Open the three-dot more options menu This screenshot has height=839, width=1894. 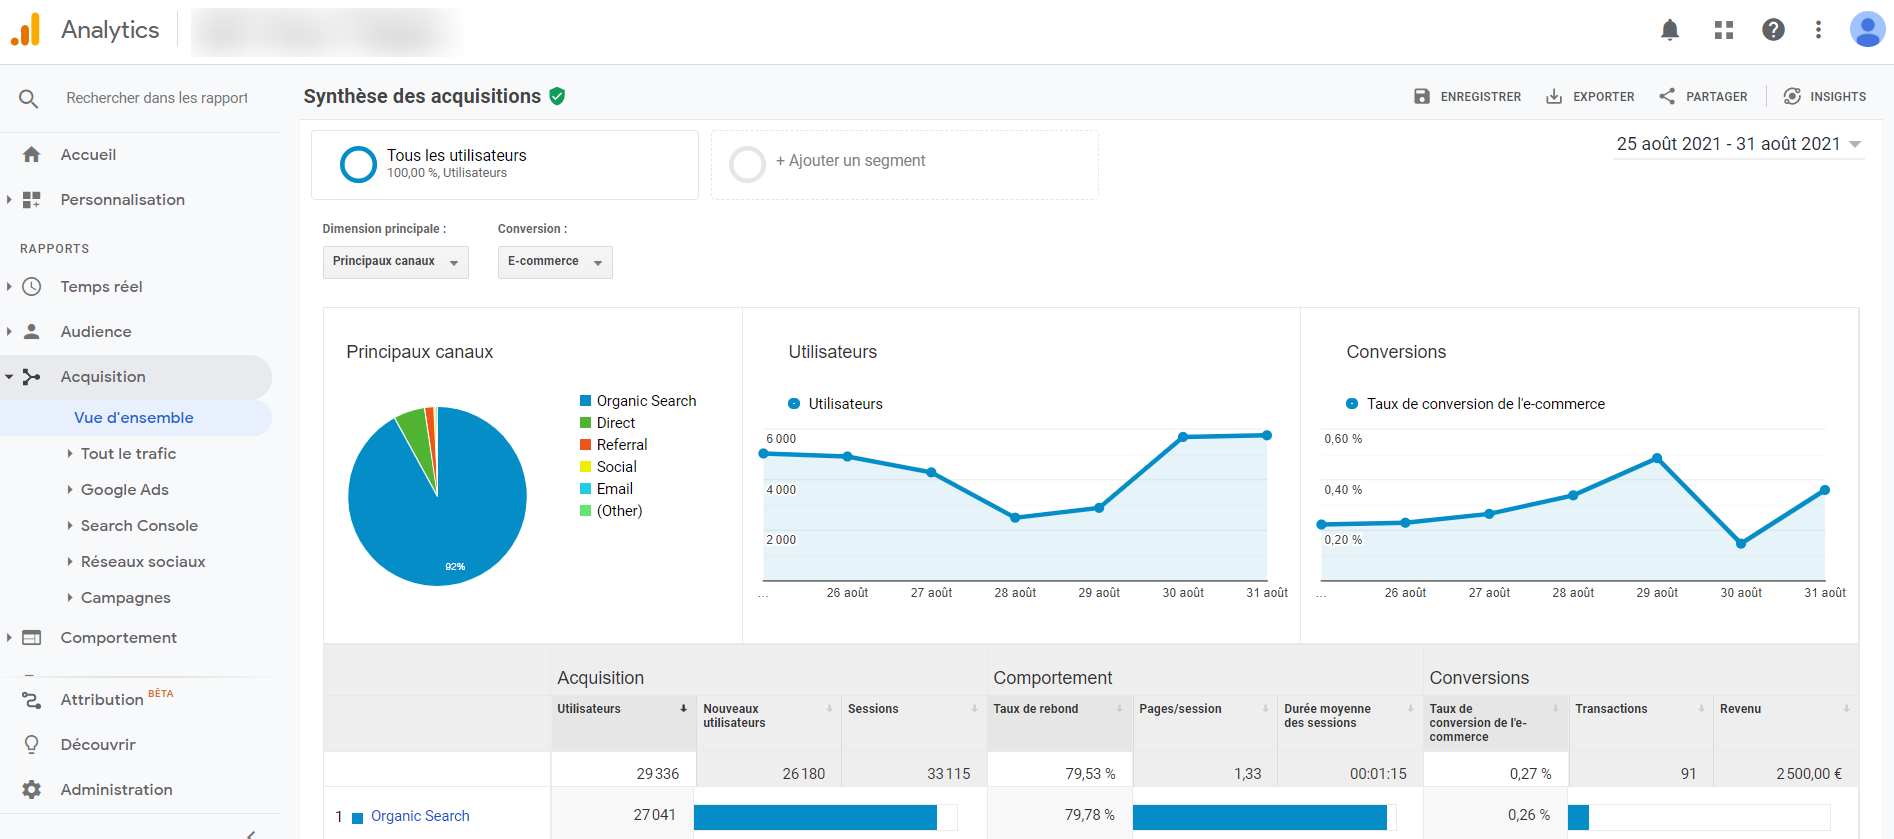click(1818, 30)
